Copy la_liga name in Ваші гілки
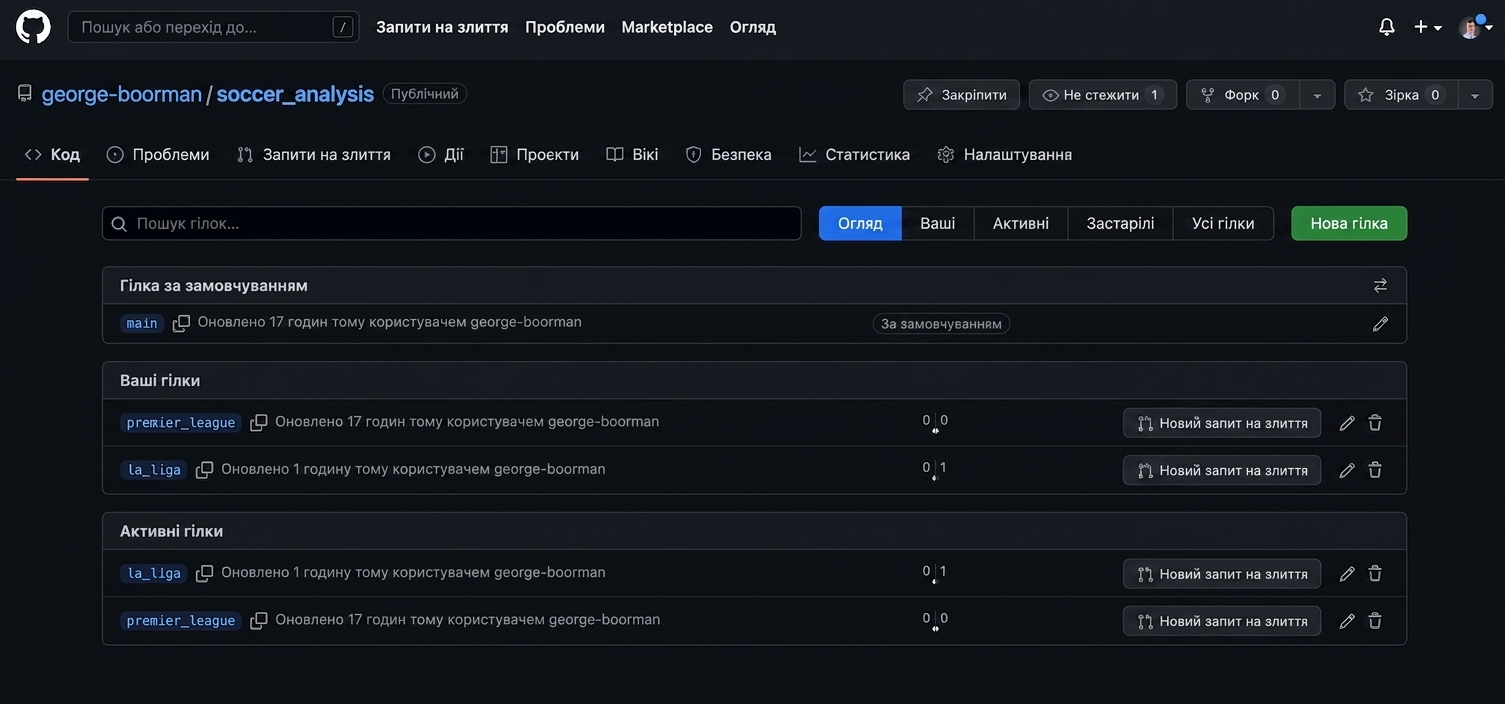 (x=204, y=470)
